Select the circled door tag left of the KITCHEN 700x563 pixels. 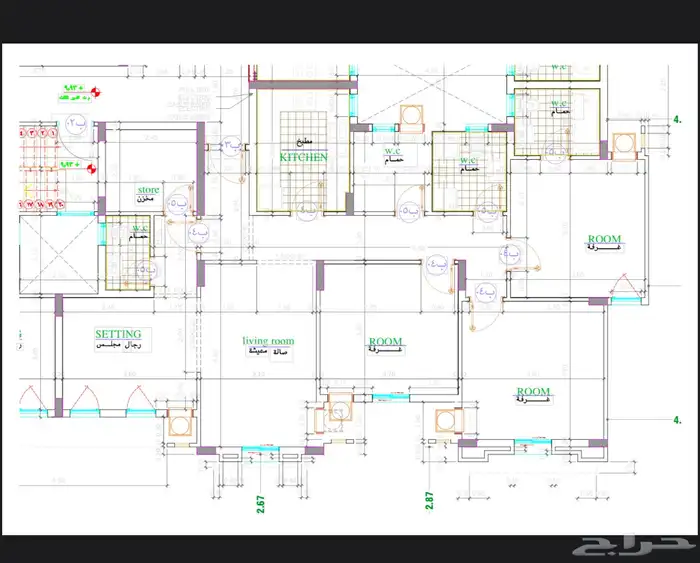click(x=231, y=146)
